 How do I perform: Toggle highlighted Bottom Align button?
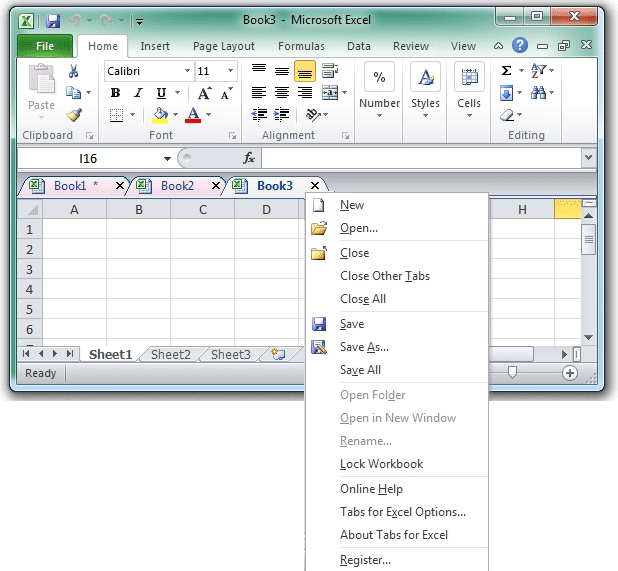click(x=305, y=71)
